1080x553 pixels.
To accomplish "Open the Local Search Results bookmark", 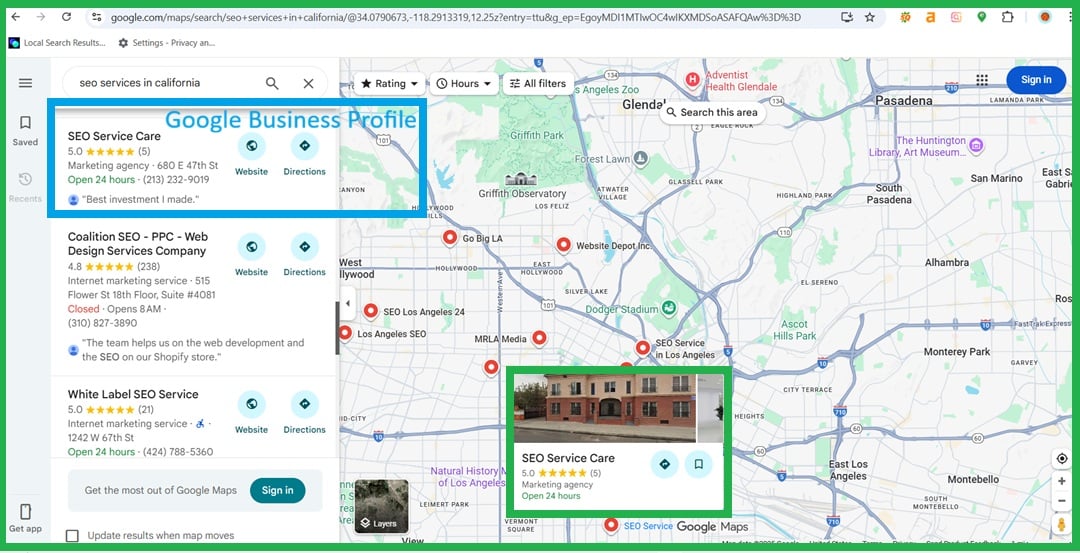I will click(57, 43).
